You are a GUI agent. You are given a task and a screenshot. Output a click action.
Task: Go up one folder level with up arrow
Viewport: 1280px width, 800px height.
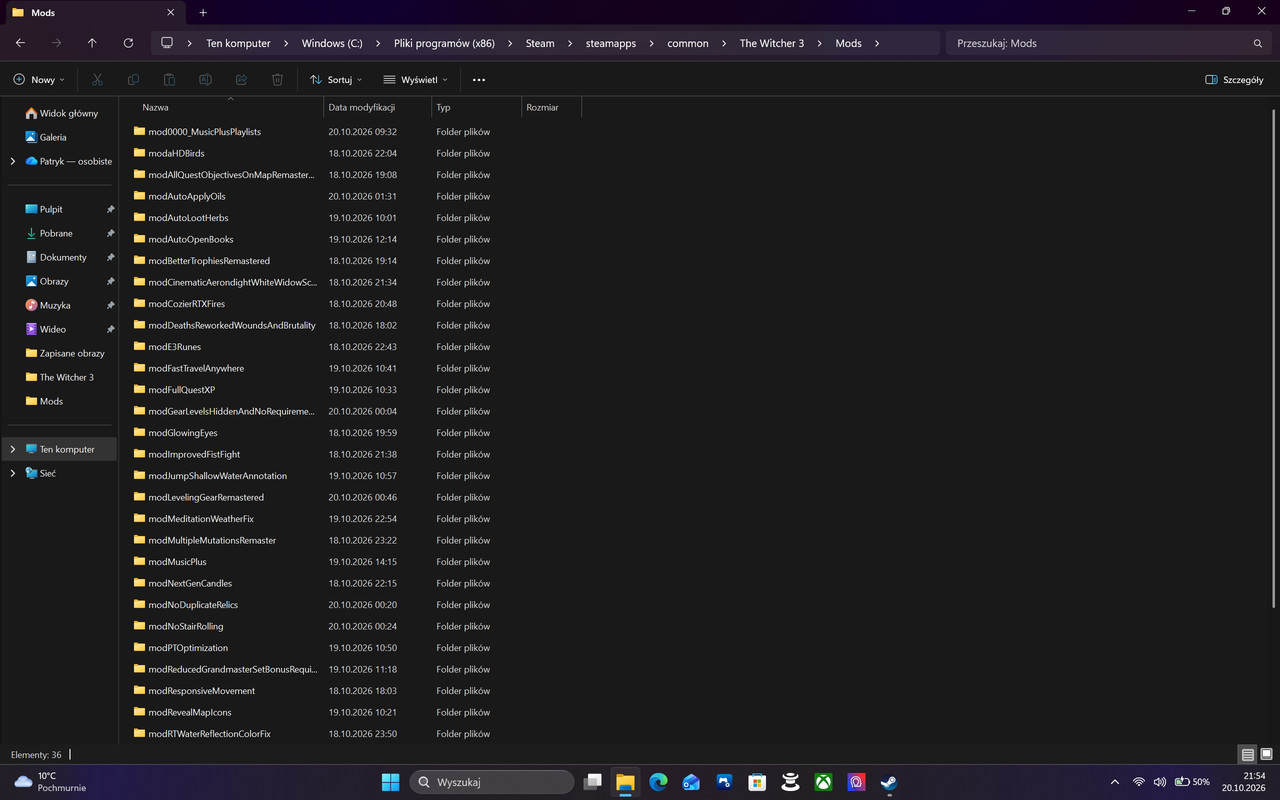tap(92, 43)
